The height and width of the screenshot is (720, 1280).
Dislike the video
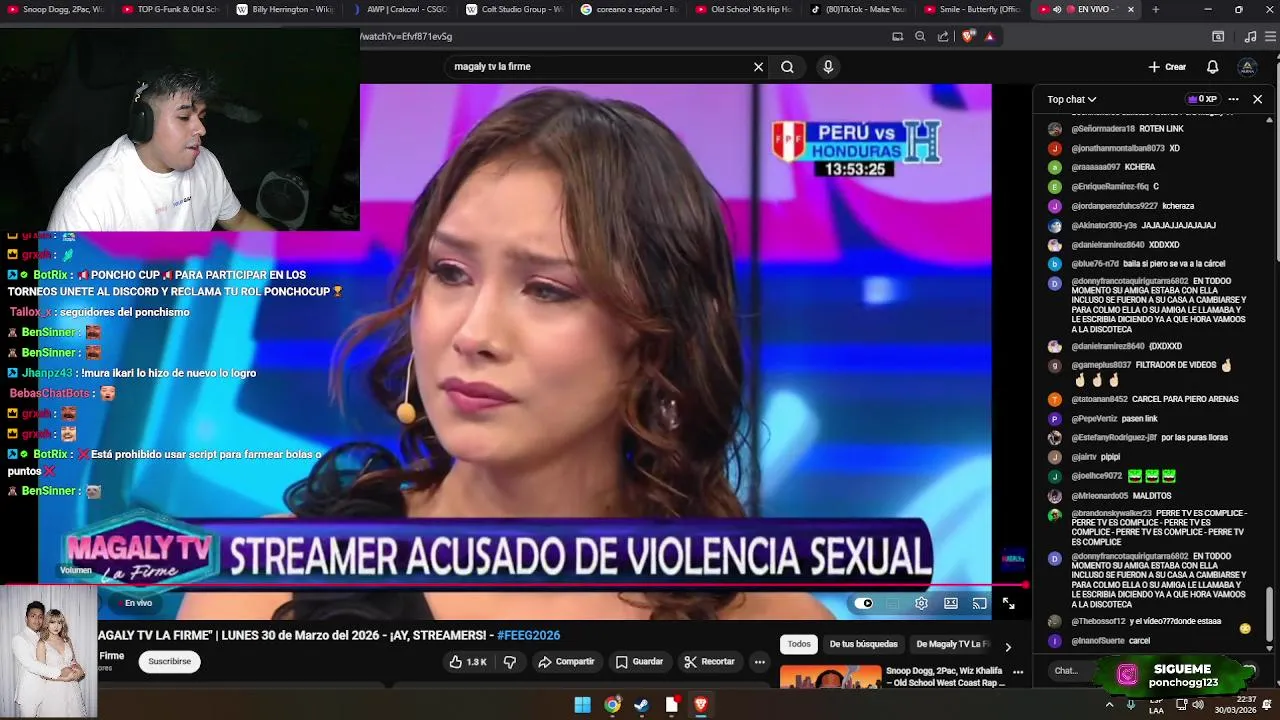(510, 661)
